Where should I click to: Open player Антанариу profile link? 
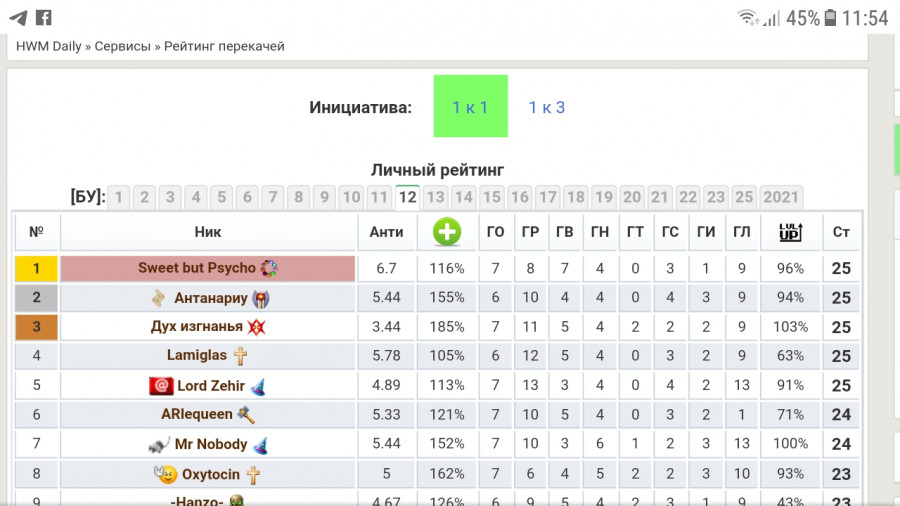click(211, 298)
